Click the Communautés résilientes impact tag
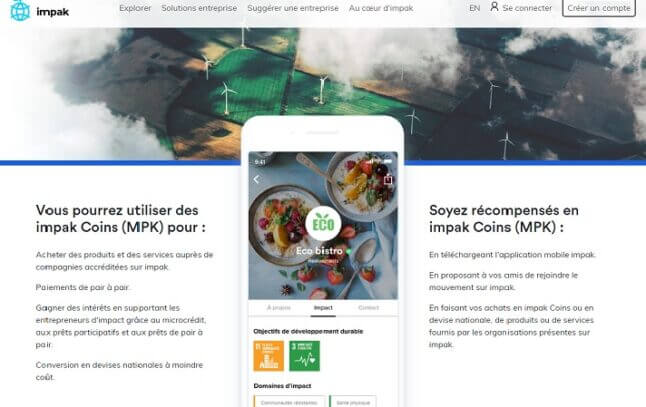Screen dimensions: 646x407 [x=289, y=402]
